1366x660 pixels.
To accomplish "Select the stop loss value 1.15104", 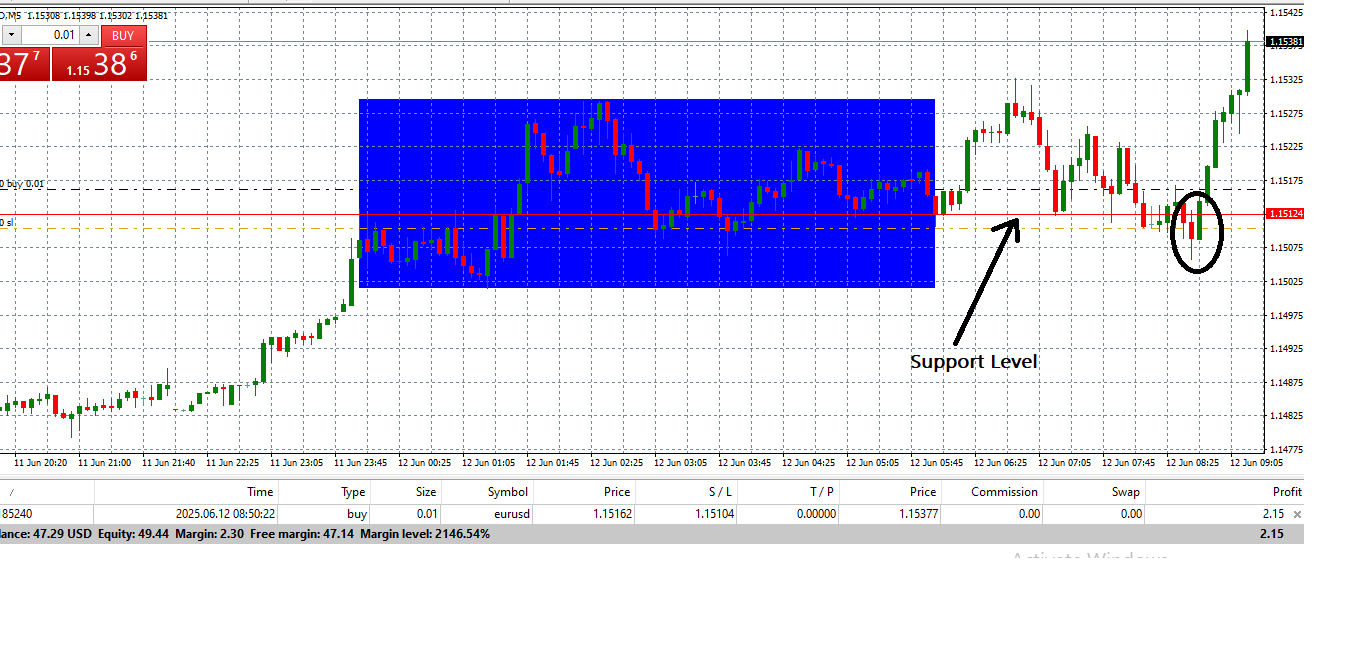I will 714,514.
